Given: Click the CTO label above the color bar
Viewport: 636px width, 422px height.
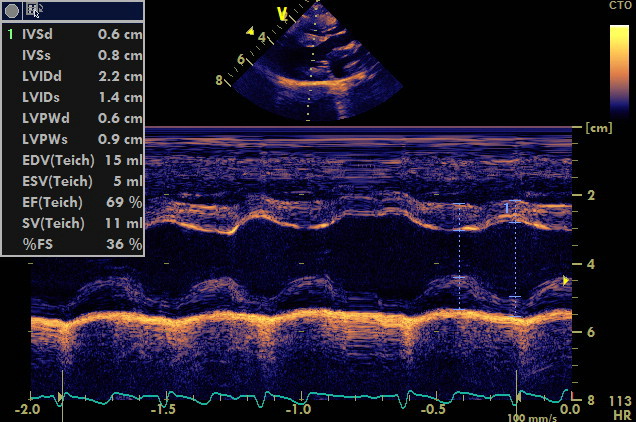Looking at the screenshot, I should tap(618, 7).
